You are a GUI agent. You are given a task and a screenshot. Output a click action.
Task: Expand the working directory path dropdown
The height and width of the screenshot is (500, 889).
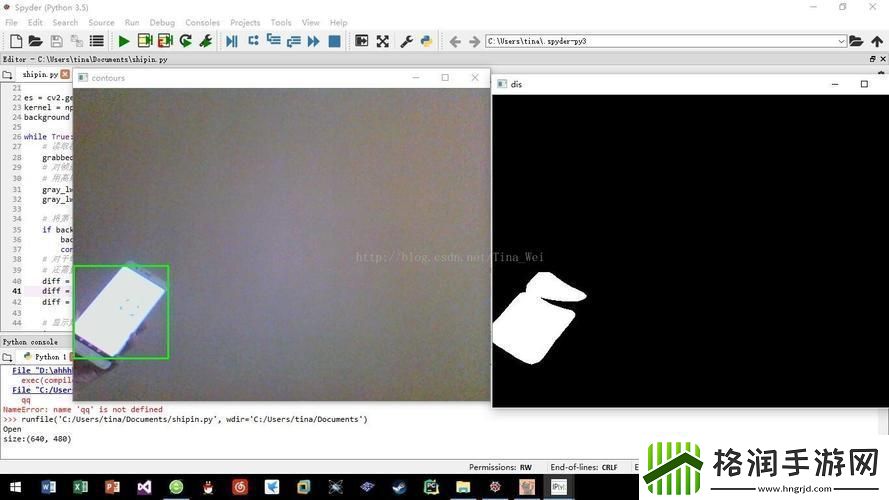tap(841, 41)
